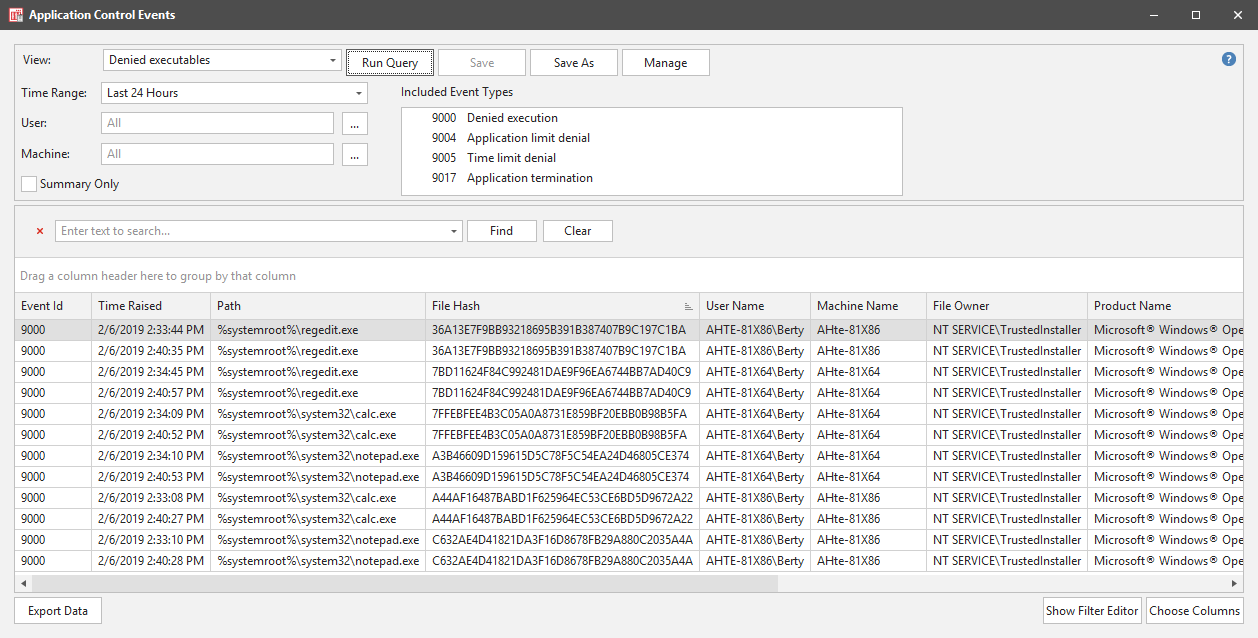Click the Machine Name column header
1258x638 pixels.
pos(857,306)
